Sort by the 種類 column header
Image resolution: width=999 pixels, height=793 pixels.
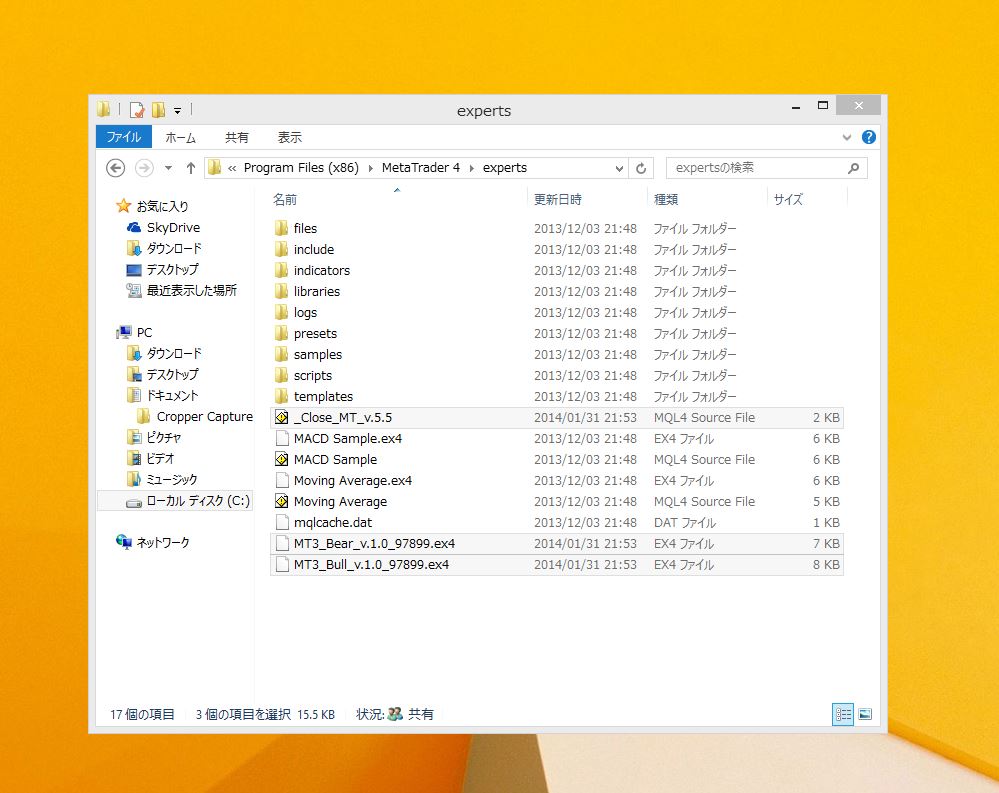(666, 199)
